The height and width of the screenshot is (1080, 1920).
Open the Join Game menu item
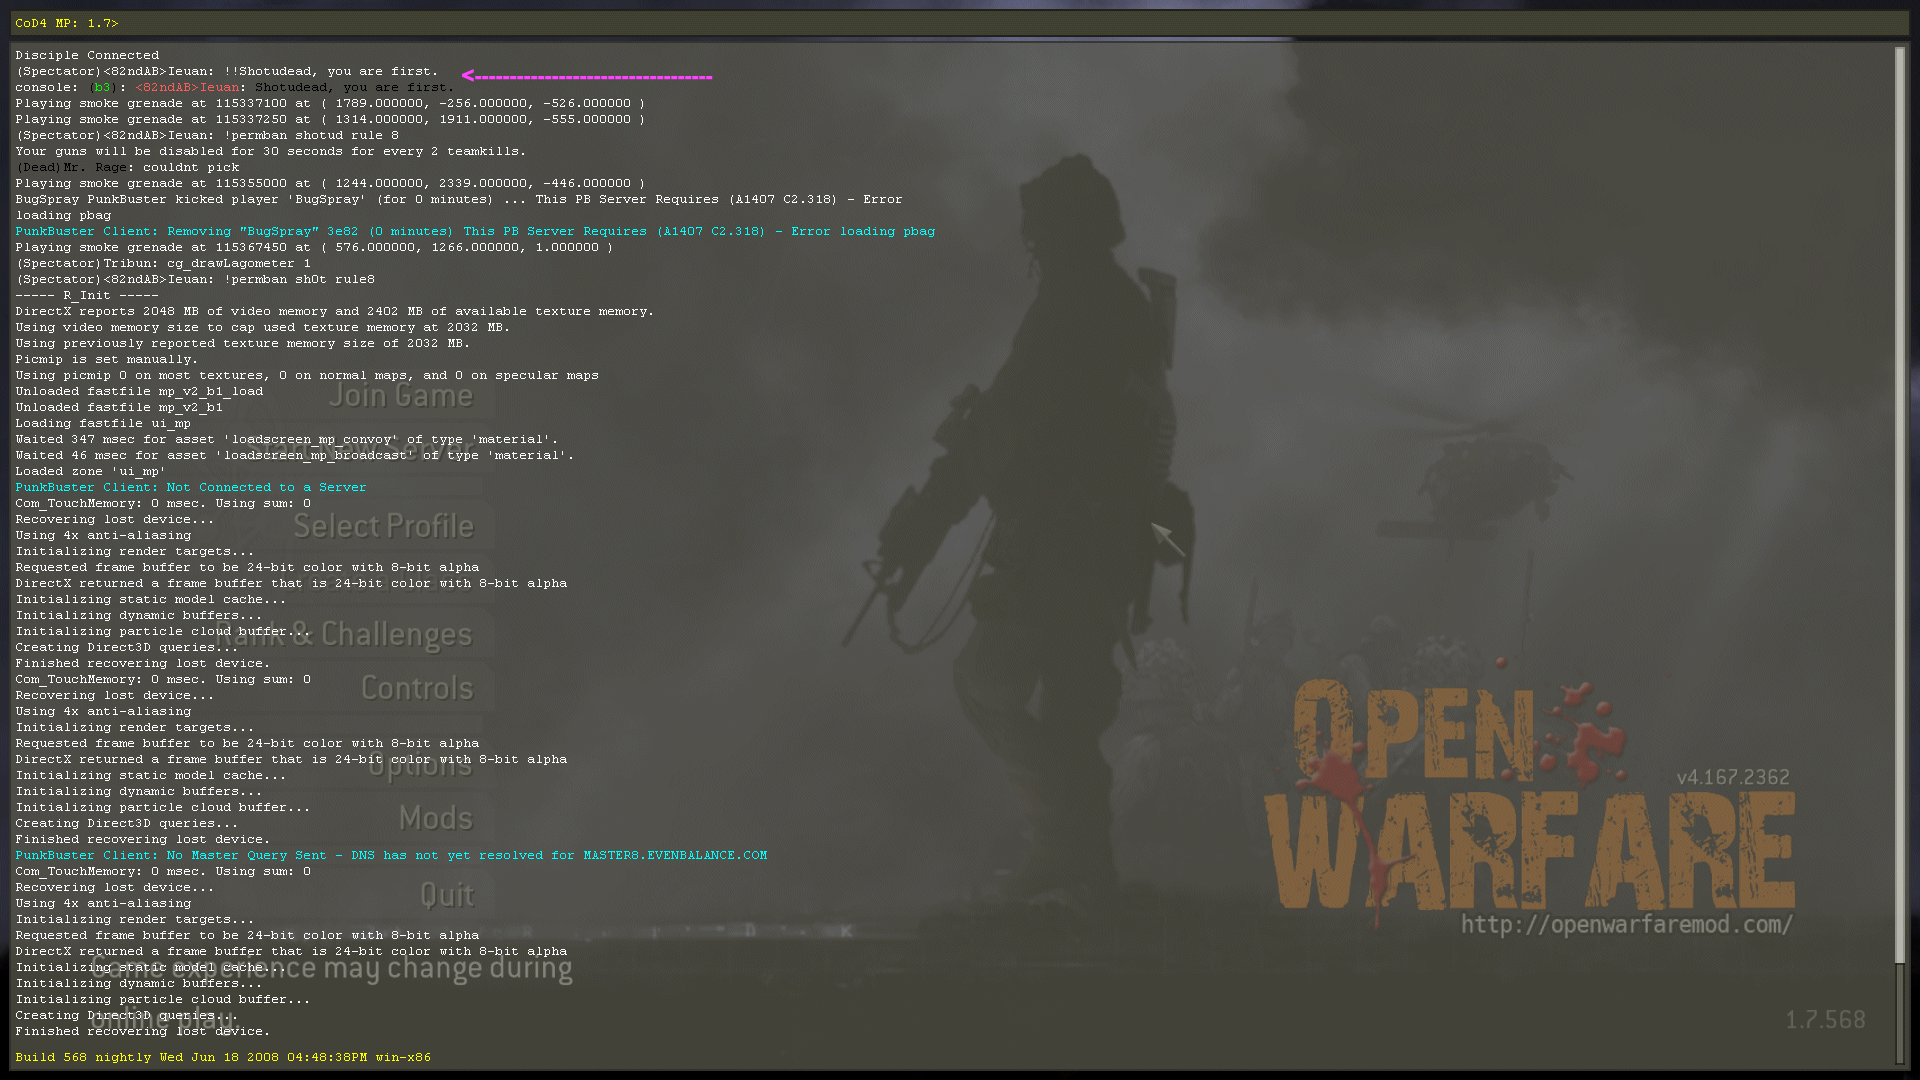pos(401,396)
